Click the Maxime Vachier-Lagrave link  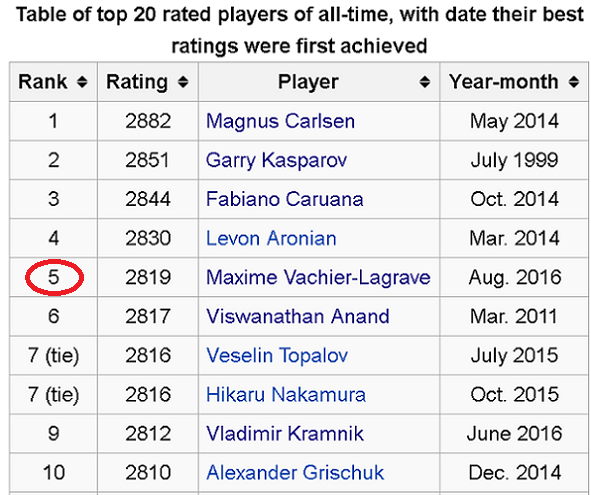[x=318, y=277]
